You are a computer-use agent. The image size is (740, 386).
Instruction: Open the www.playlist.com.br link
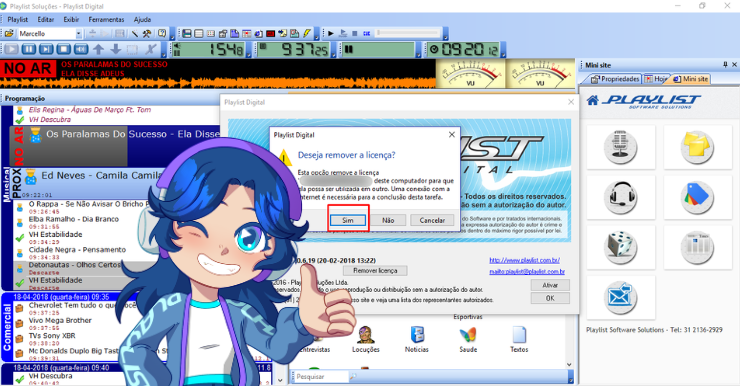point(525,260)
